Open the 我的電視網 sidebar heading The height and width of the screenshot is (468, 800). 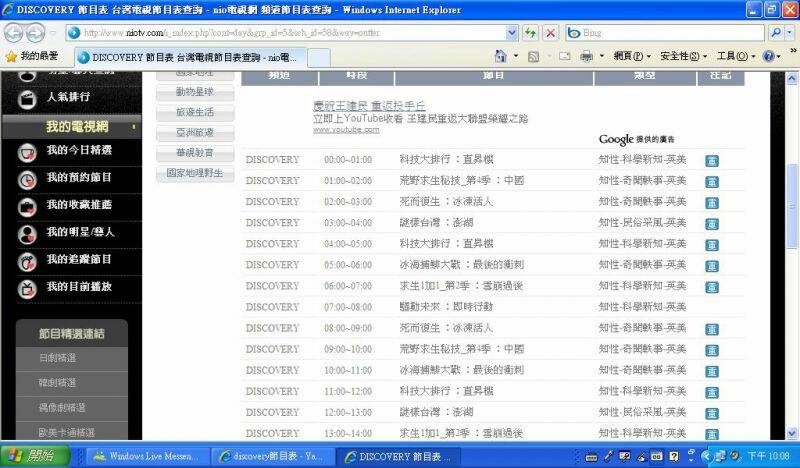pos(77,127)
